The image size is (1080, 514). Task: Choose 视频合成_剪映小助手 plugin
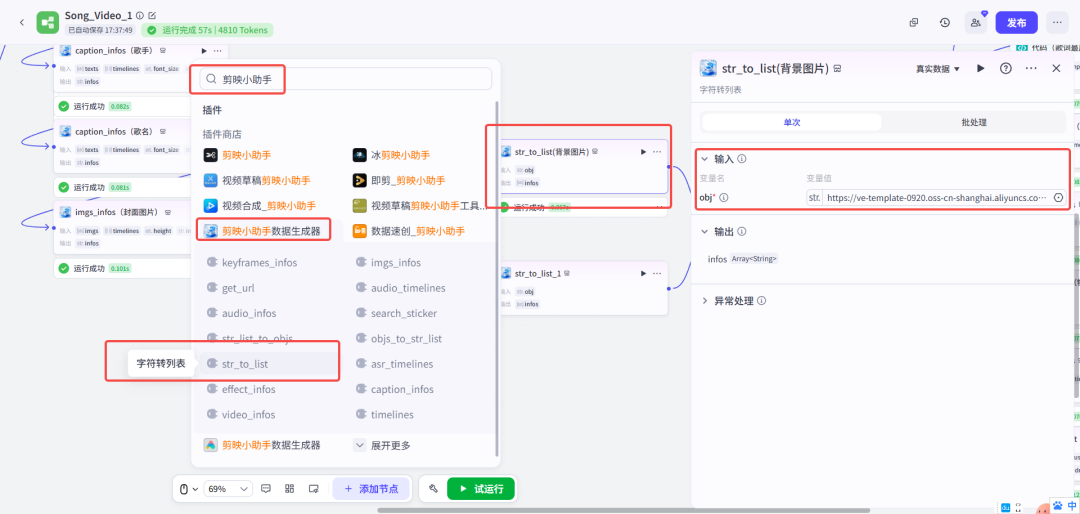click(260, 205)
